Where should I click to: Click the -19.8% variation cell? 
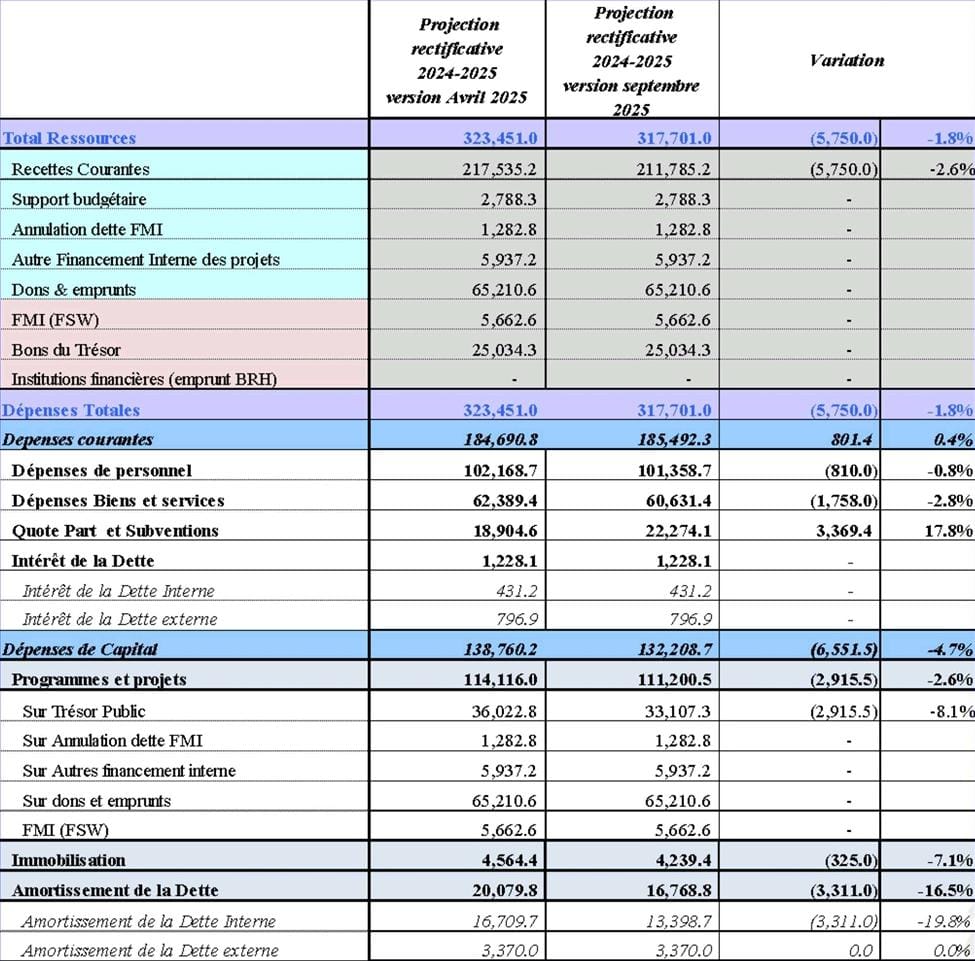948,921
